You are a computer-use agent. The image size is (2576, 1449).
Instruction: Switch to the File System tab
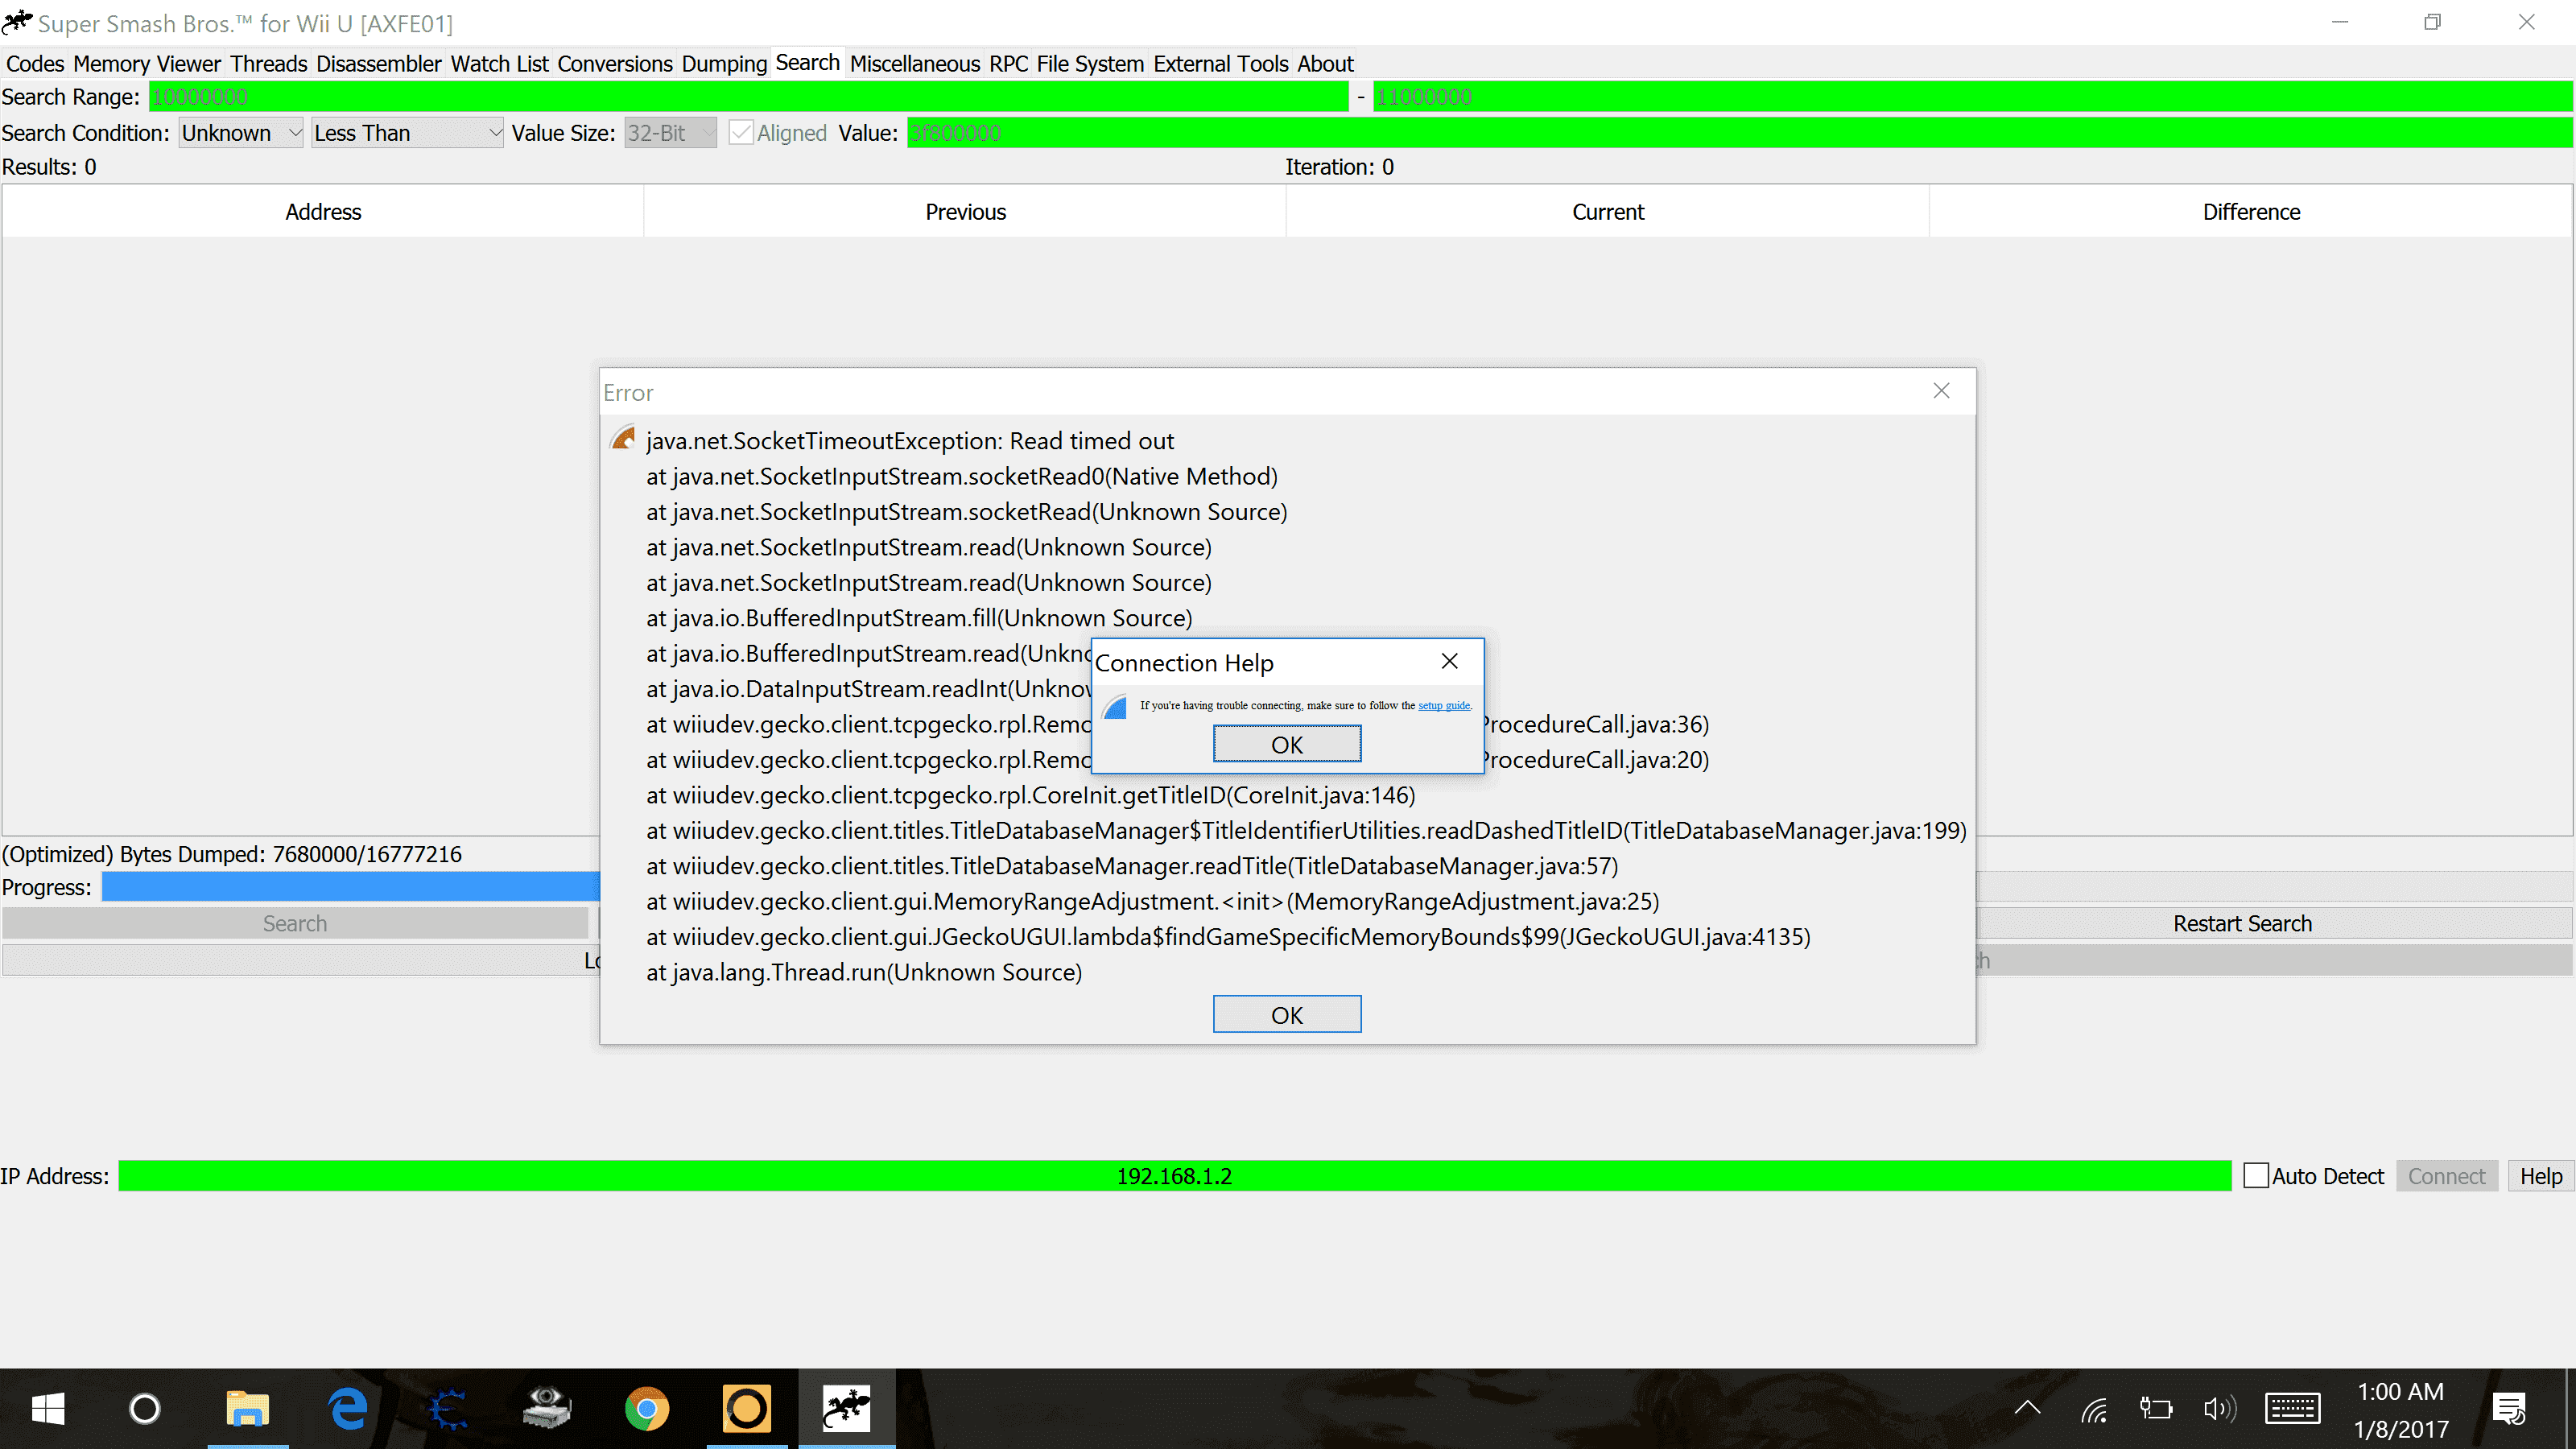point(1090,64)
